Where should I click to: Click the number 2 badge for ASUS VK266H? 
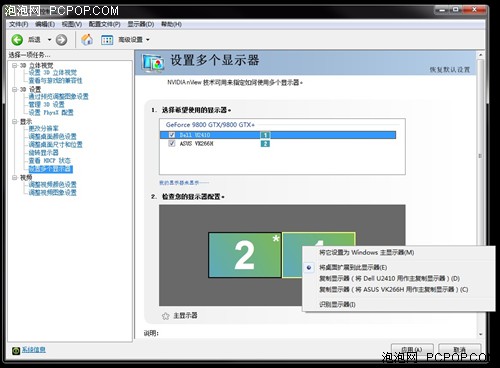click(x=265, y=144)
